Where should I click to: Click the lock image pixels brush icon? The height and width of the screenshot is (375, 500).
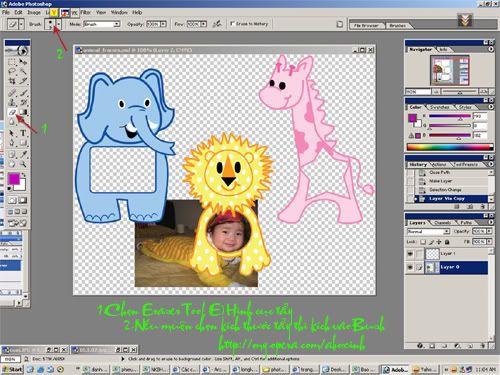point(431,242)
